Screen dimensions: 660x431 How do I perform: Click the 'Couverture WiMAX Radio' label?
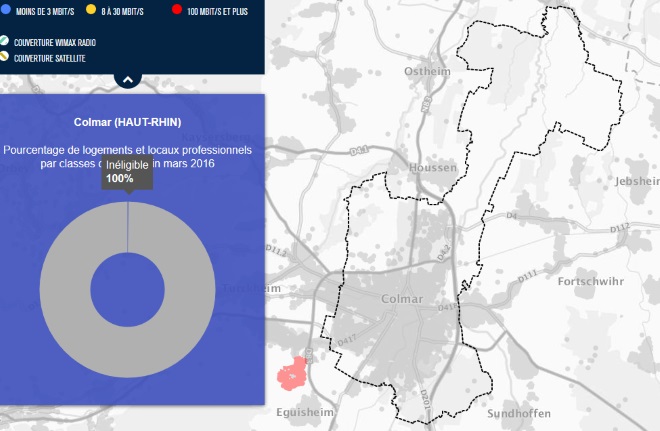(x=55, y=43)
